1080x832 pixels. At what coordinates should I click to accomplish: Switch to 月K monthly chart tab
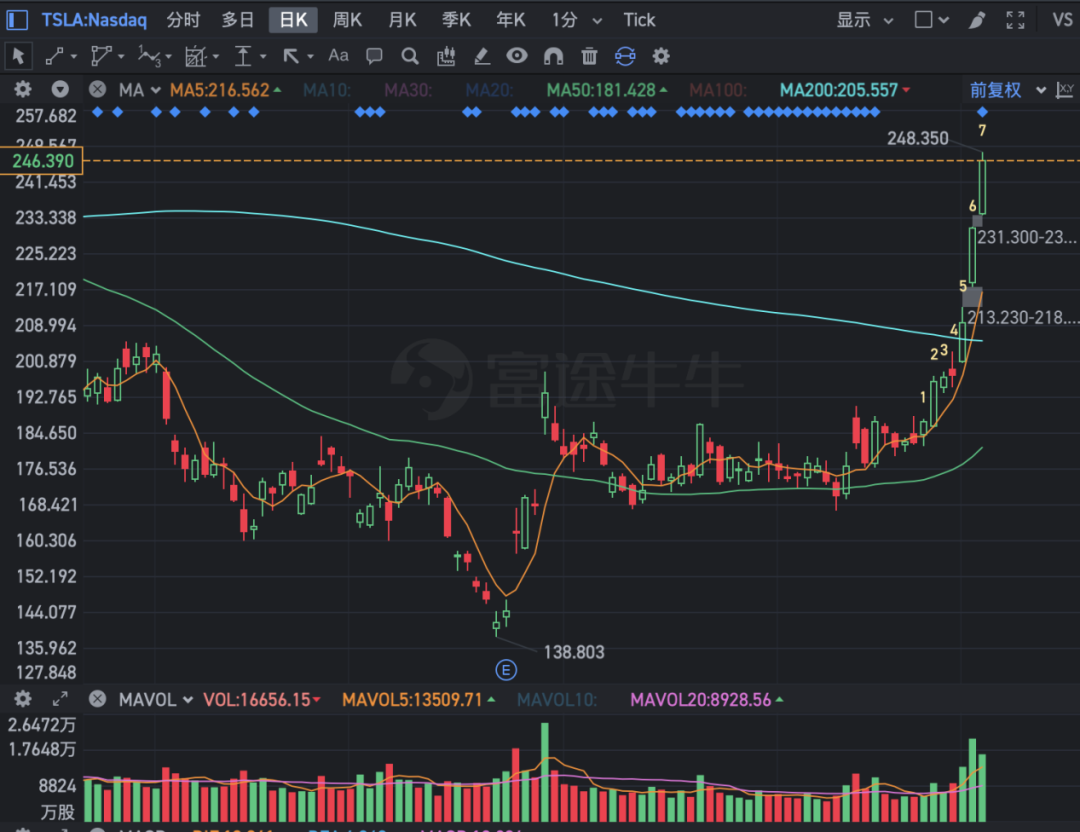point(402,20)
